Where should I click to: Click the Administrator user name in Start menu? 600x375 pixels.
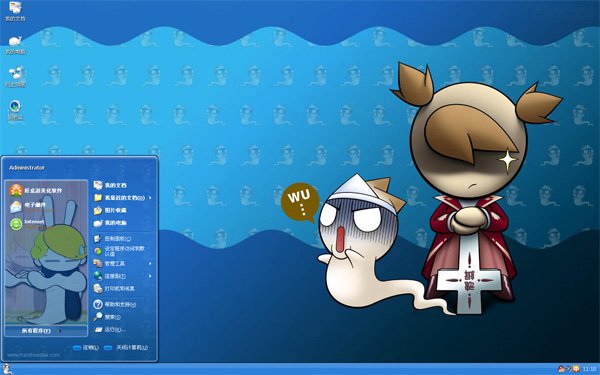pos(27,168)
